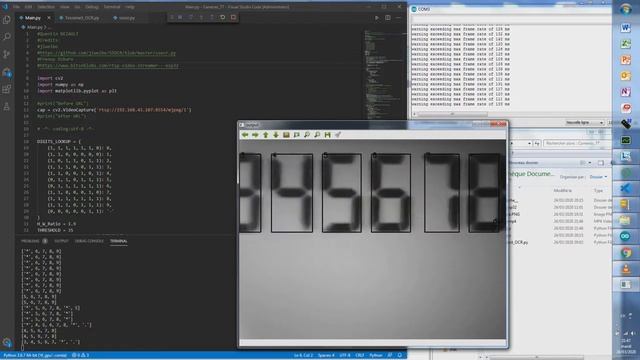Click the VS Code minimap
Image resolution: width=640 pixels, height=360 pixels.
click(x=384, y=73)
